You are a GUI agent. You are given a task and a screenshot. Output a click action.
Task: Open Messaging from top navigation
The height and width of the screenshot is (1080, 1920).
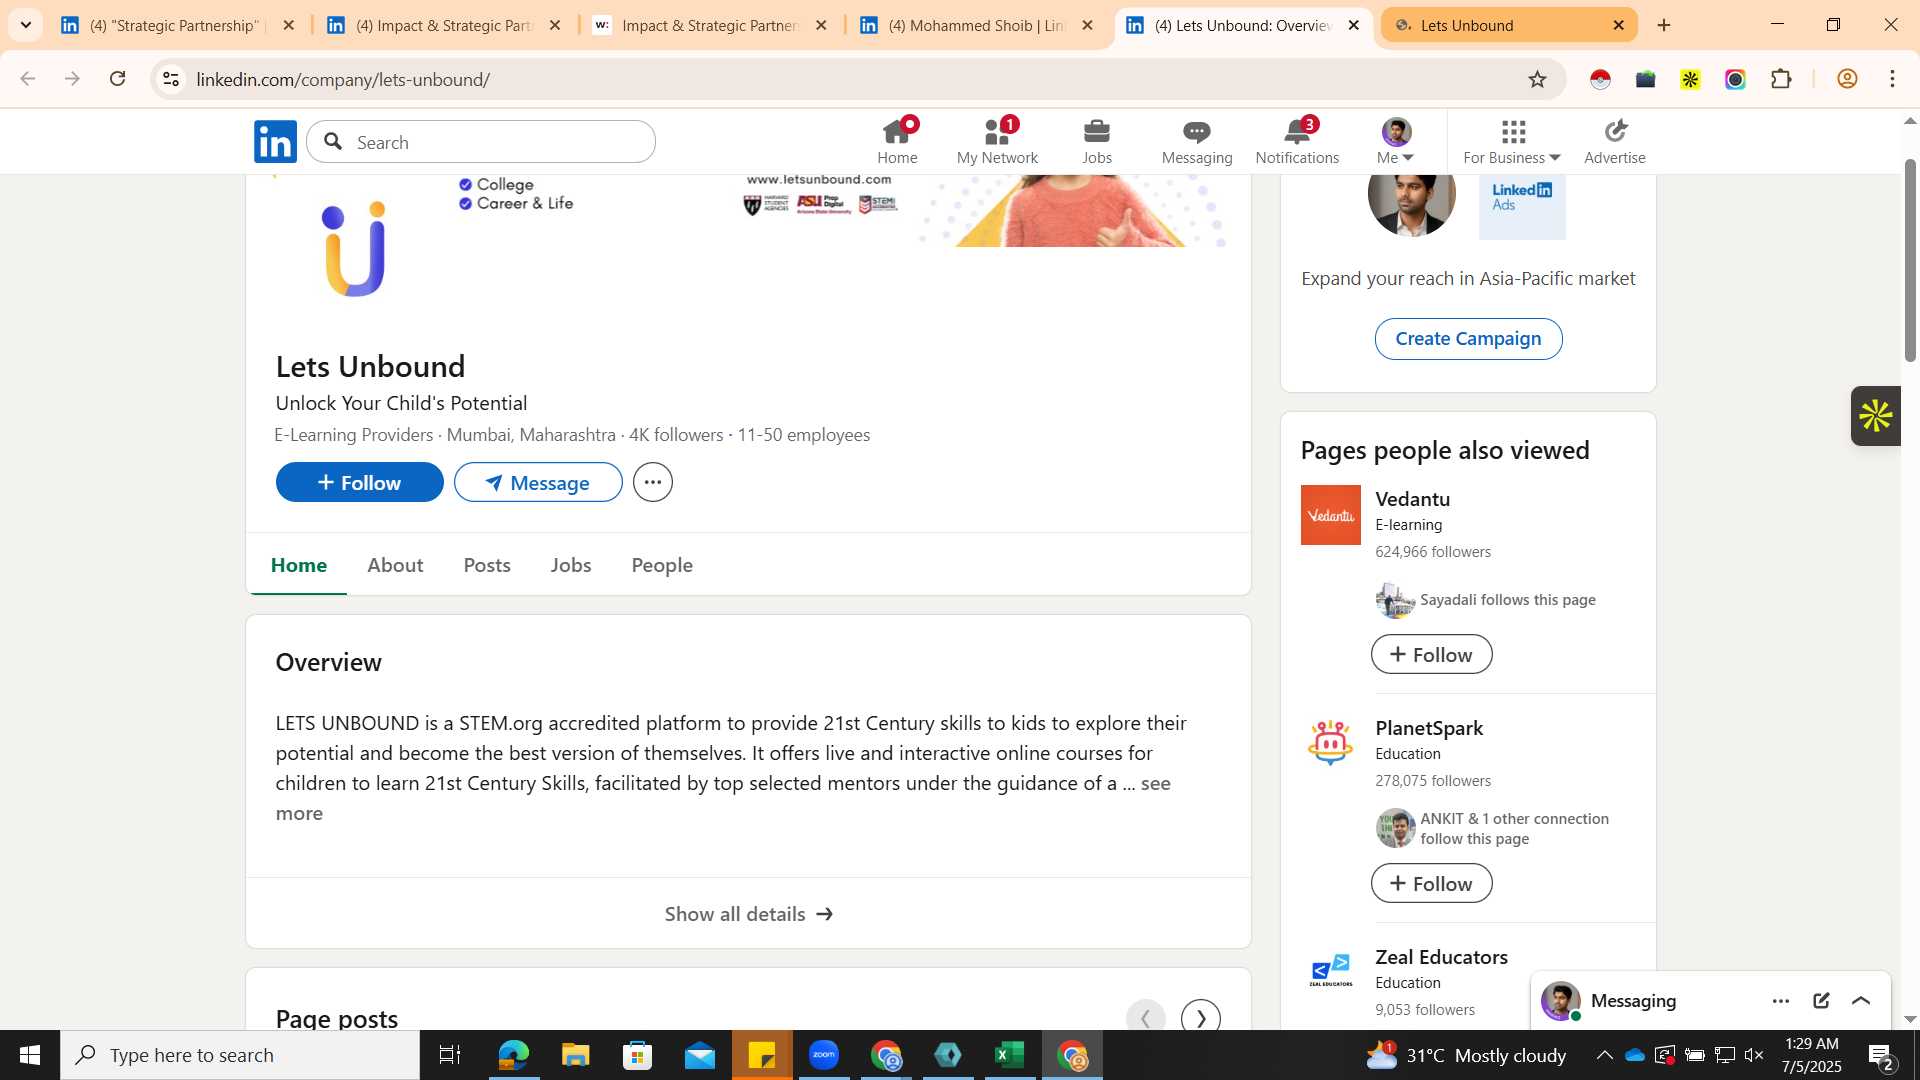pos(1197,141)
